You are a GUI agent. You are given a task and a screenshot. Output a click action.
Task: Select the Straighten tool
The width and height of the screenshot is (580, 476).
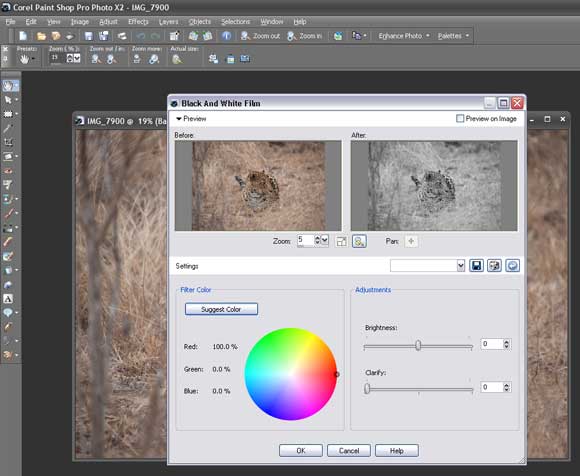8,157
